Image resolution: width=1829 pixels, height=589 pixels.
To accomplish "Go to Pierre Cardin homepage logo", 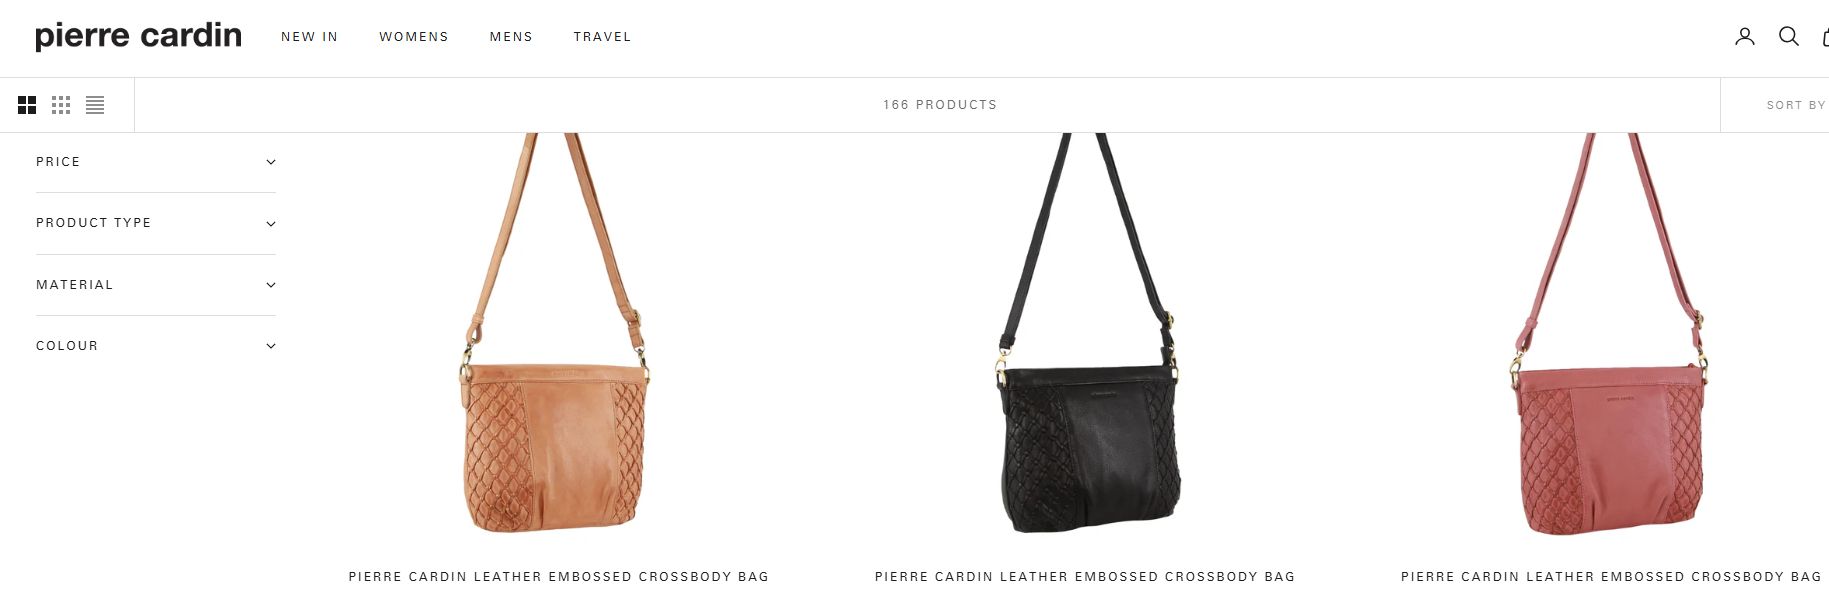I will [138, 36].
